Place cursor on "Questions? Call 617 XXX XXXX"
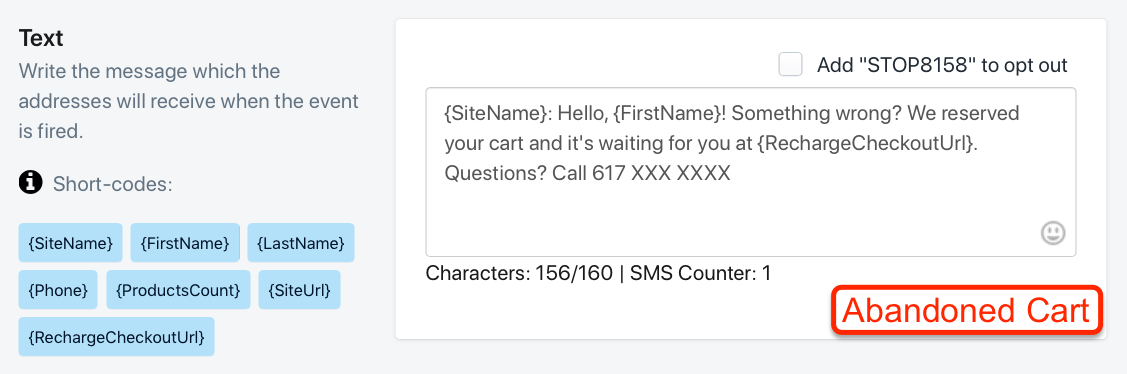The width and height of the screenshot is (1127, 374). tap(587, 173)
